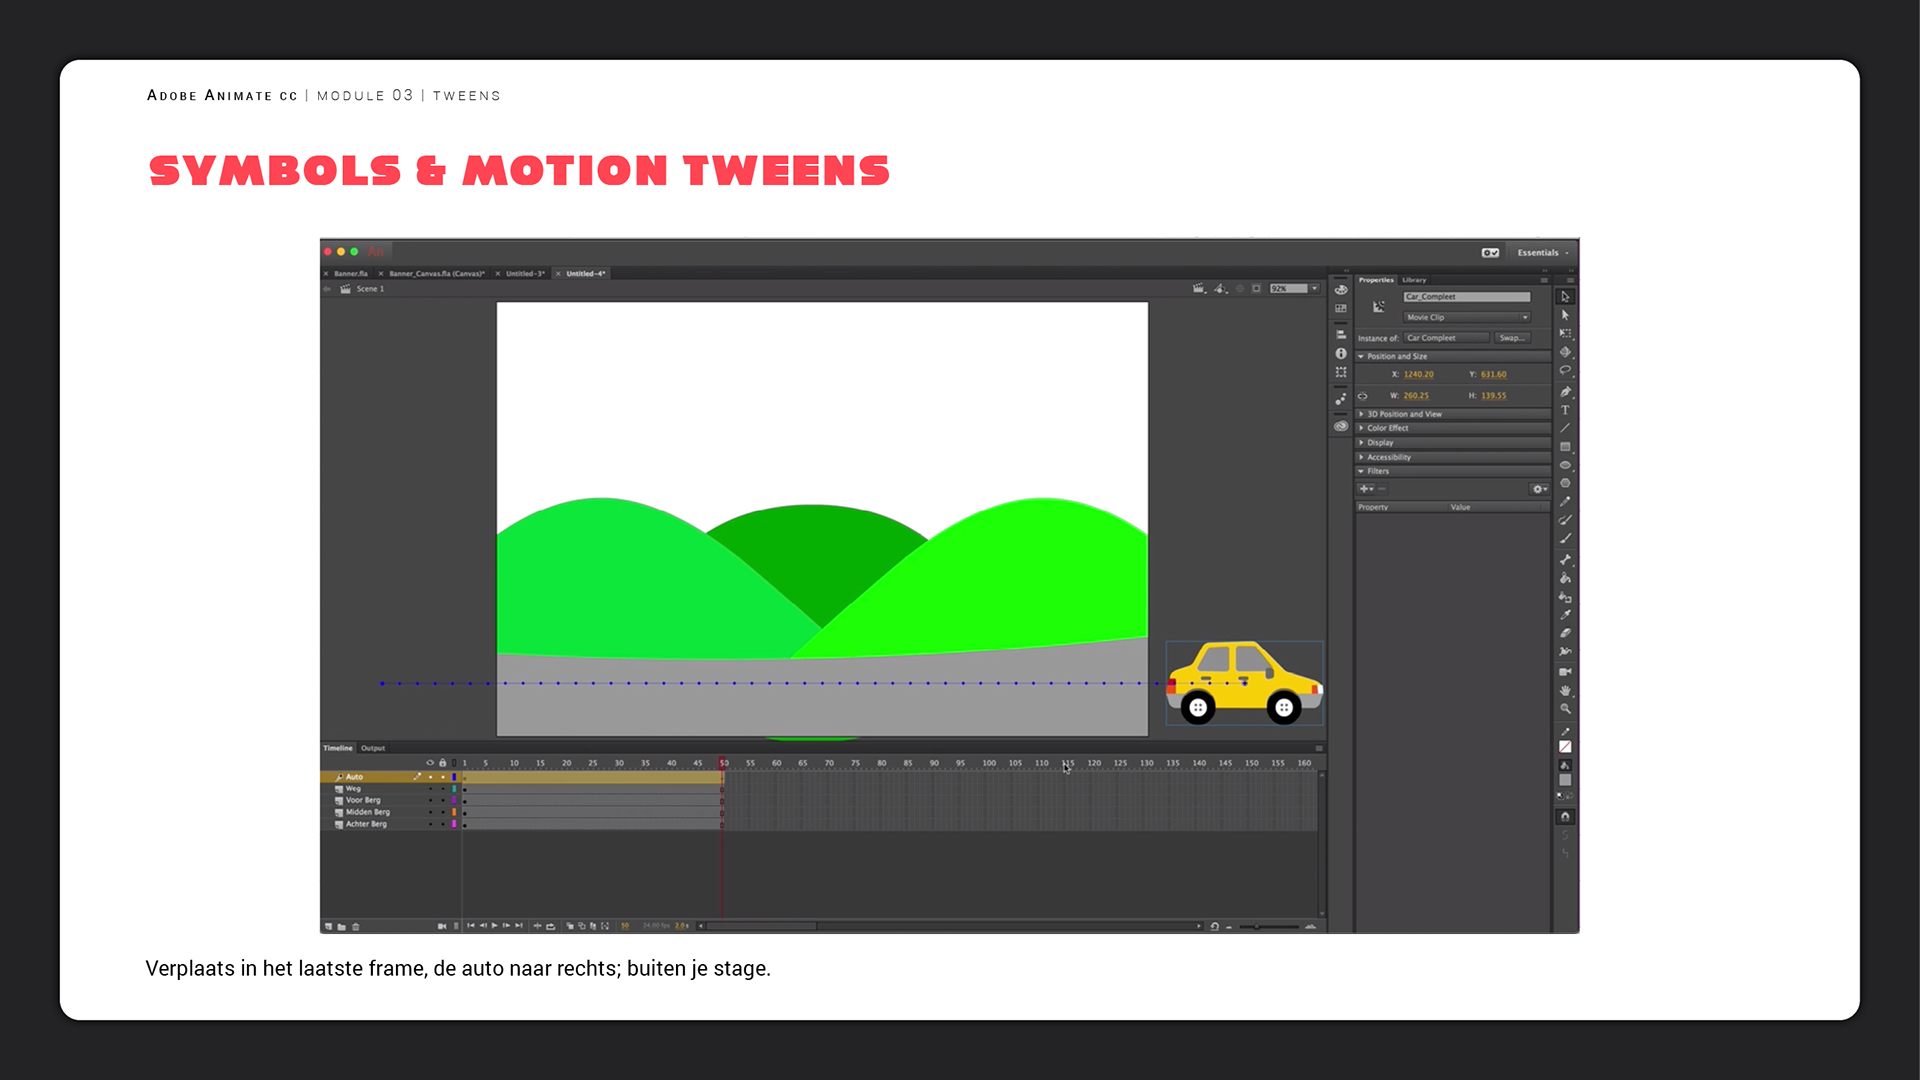Toggle visibility dot for Weg layer
1920x1080 pixels.
click(x=431, y=789)
